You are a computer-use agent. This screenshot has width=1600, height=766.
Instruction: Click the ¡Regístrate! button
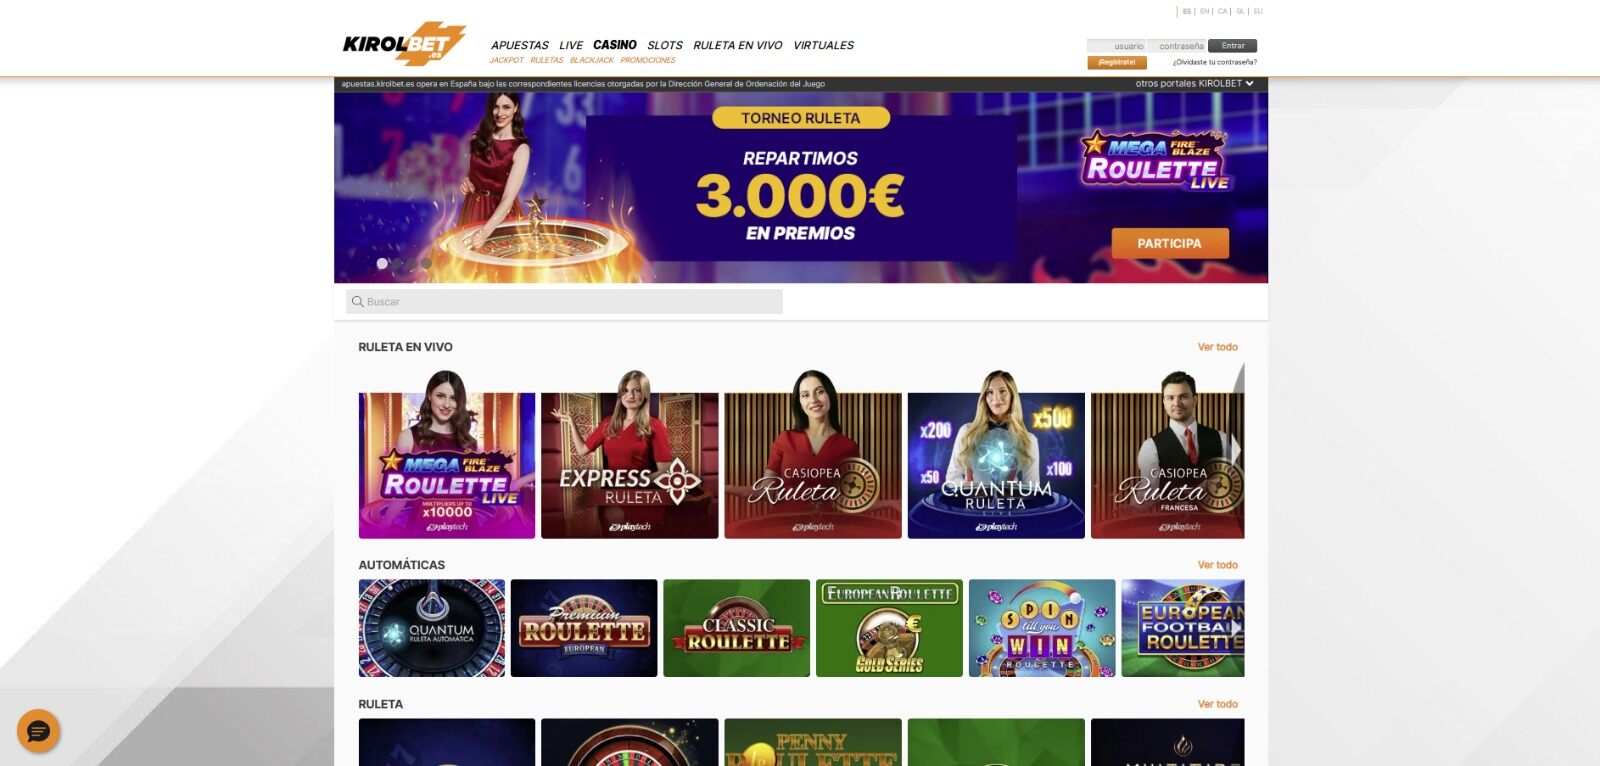[x=1117, y=62]
